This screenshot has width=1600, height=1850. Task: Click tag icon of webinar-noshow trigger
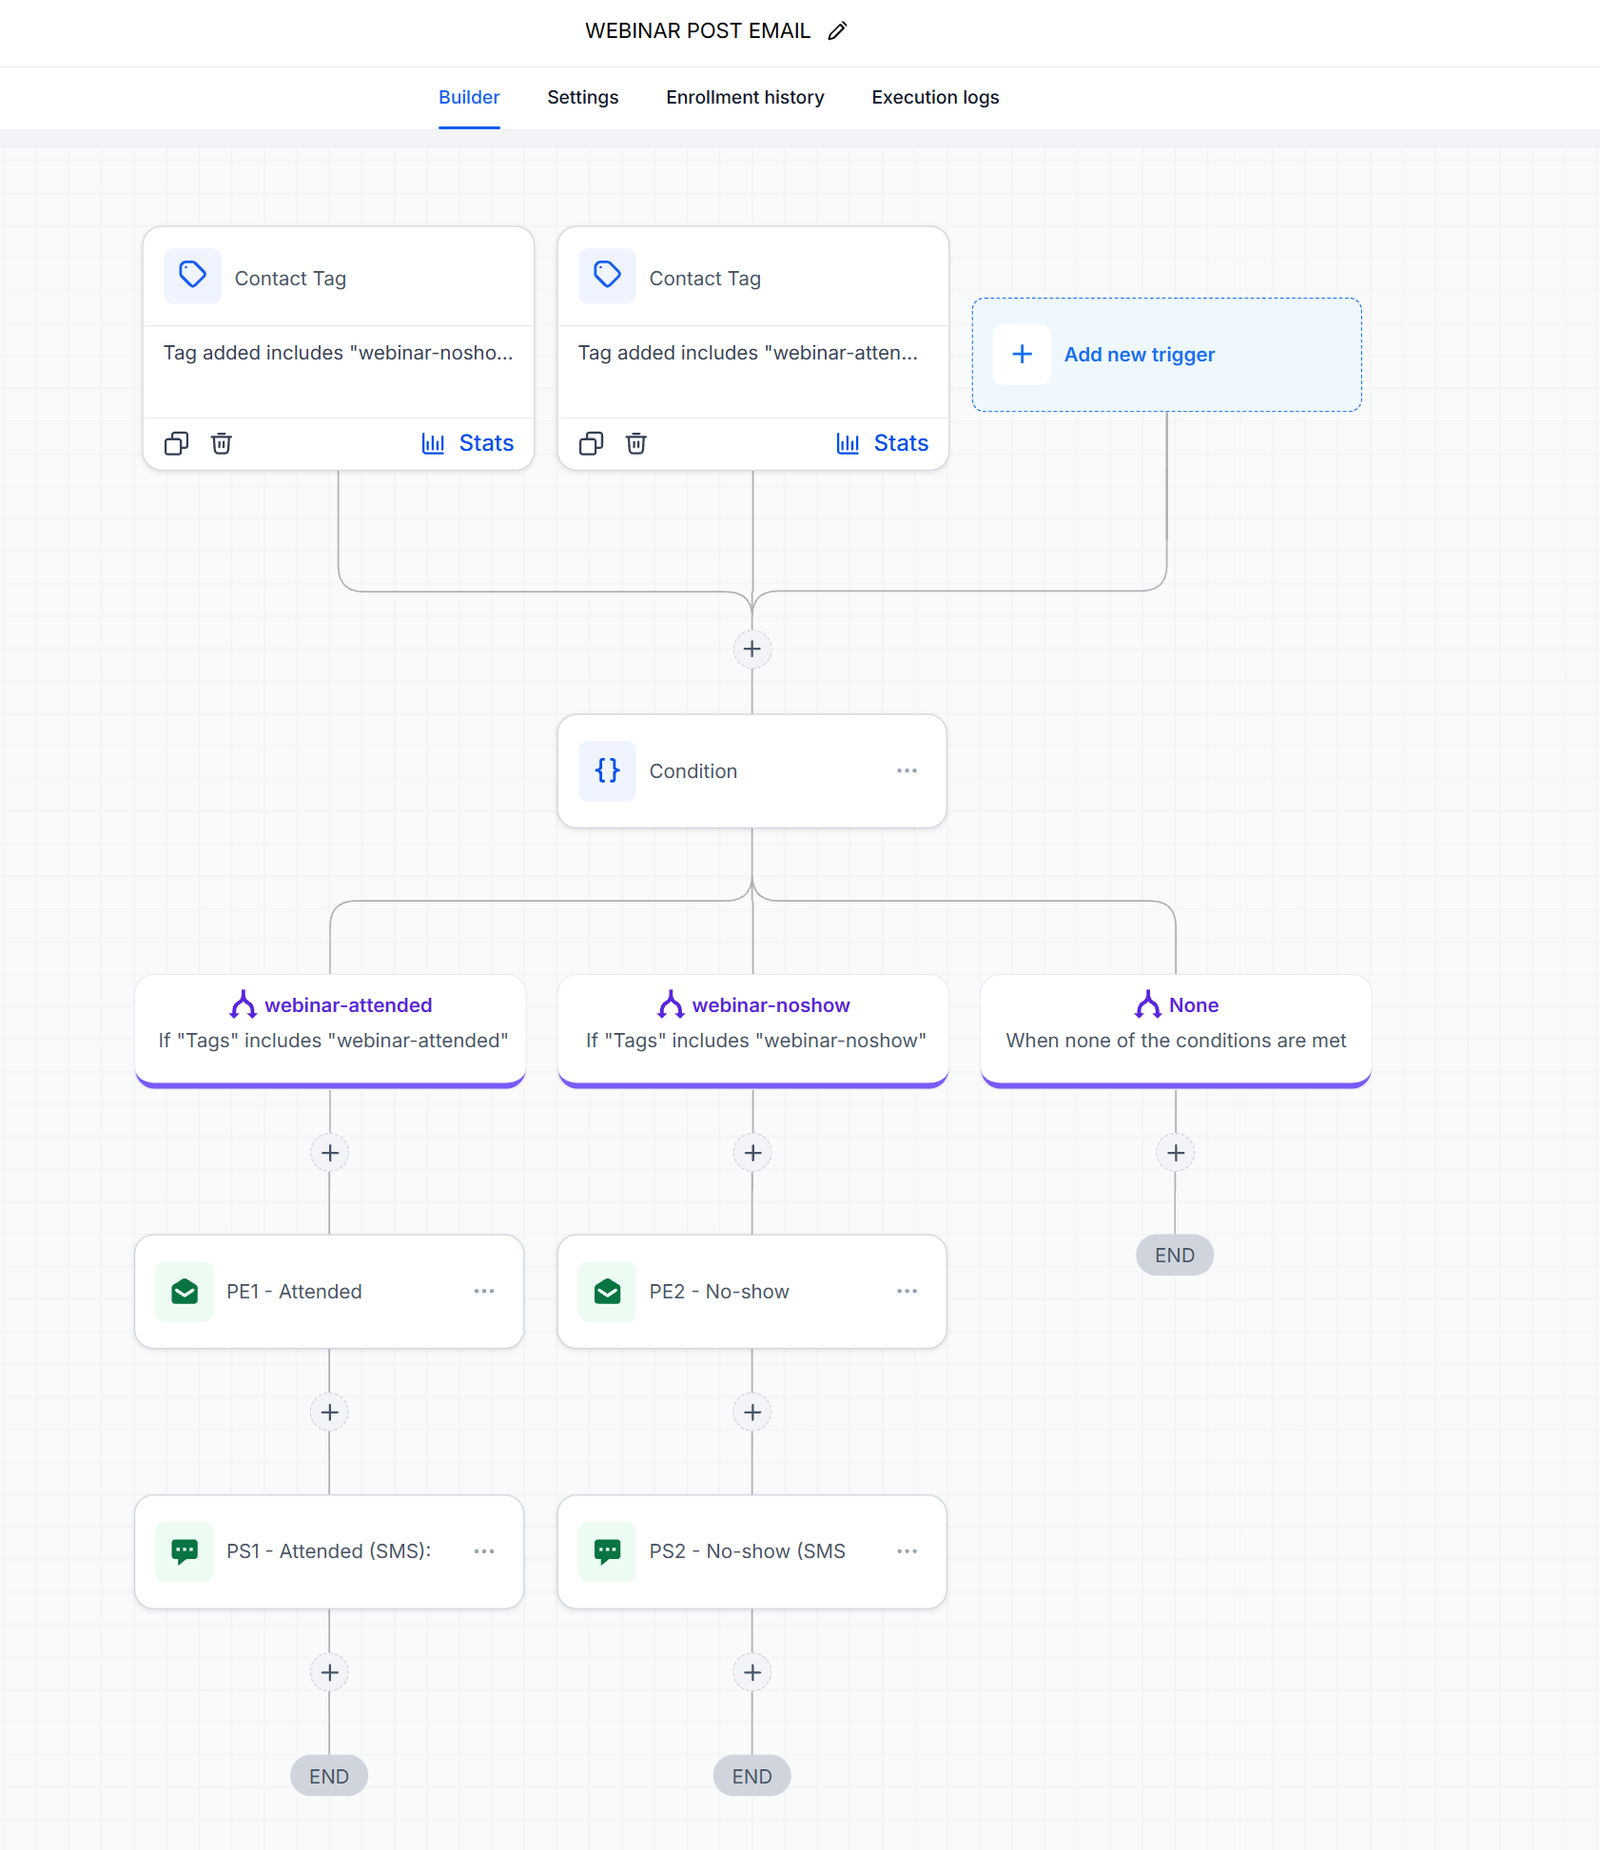click(x=192, y=275)
